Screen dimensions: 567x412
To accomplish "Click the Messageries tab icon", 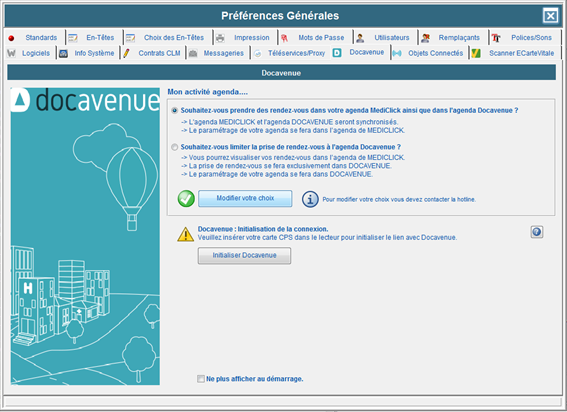I will (x=193, y=54).
